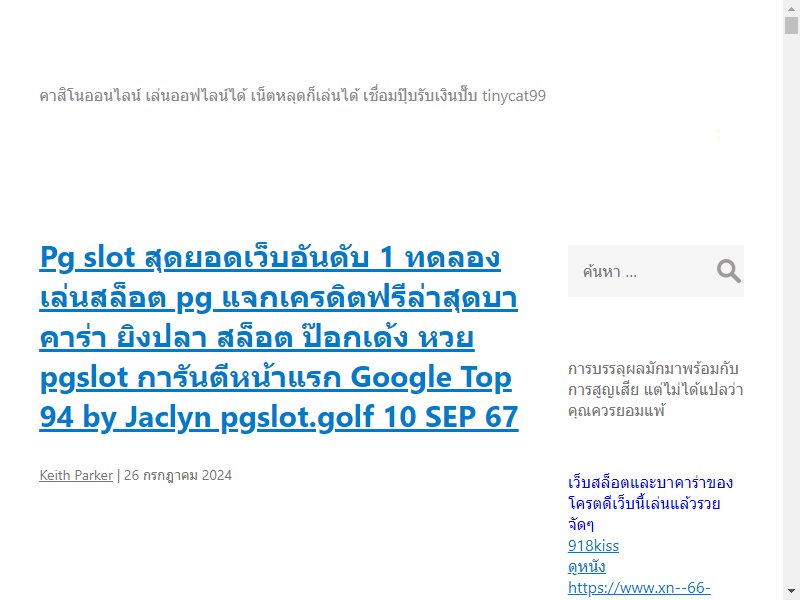The width and height of the screenshot is (800, 600).
Task: Click the site tagline mentioning tinycat99
Action: 292,95
